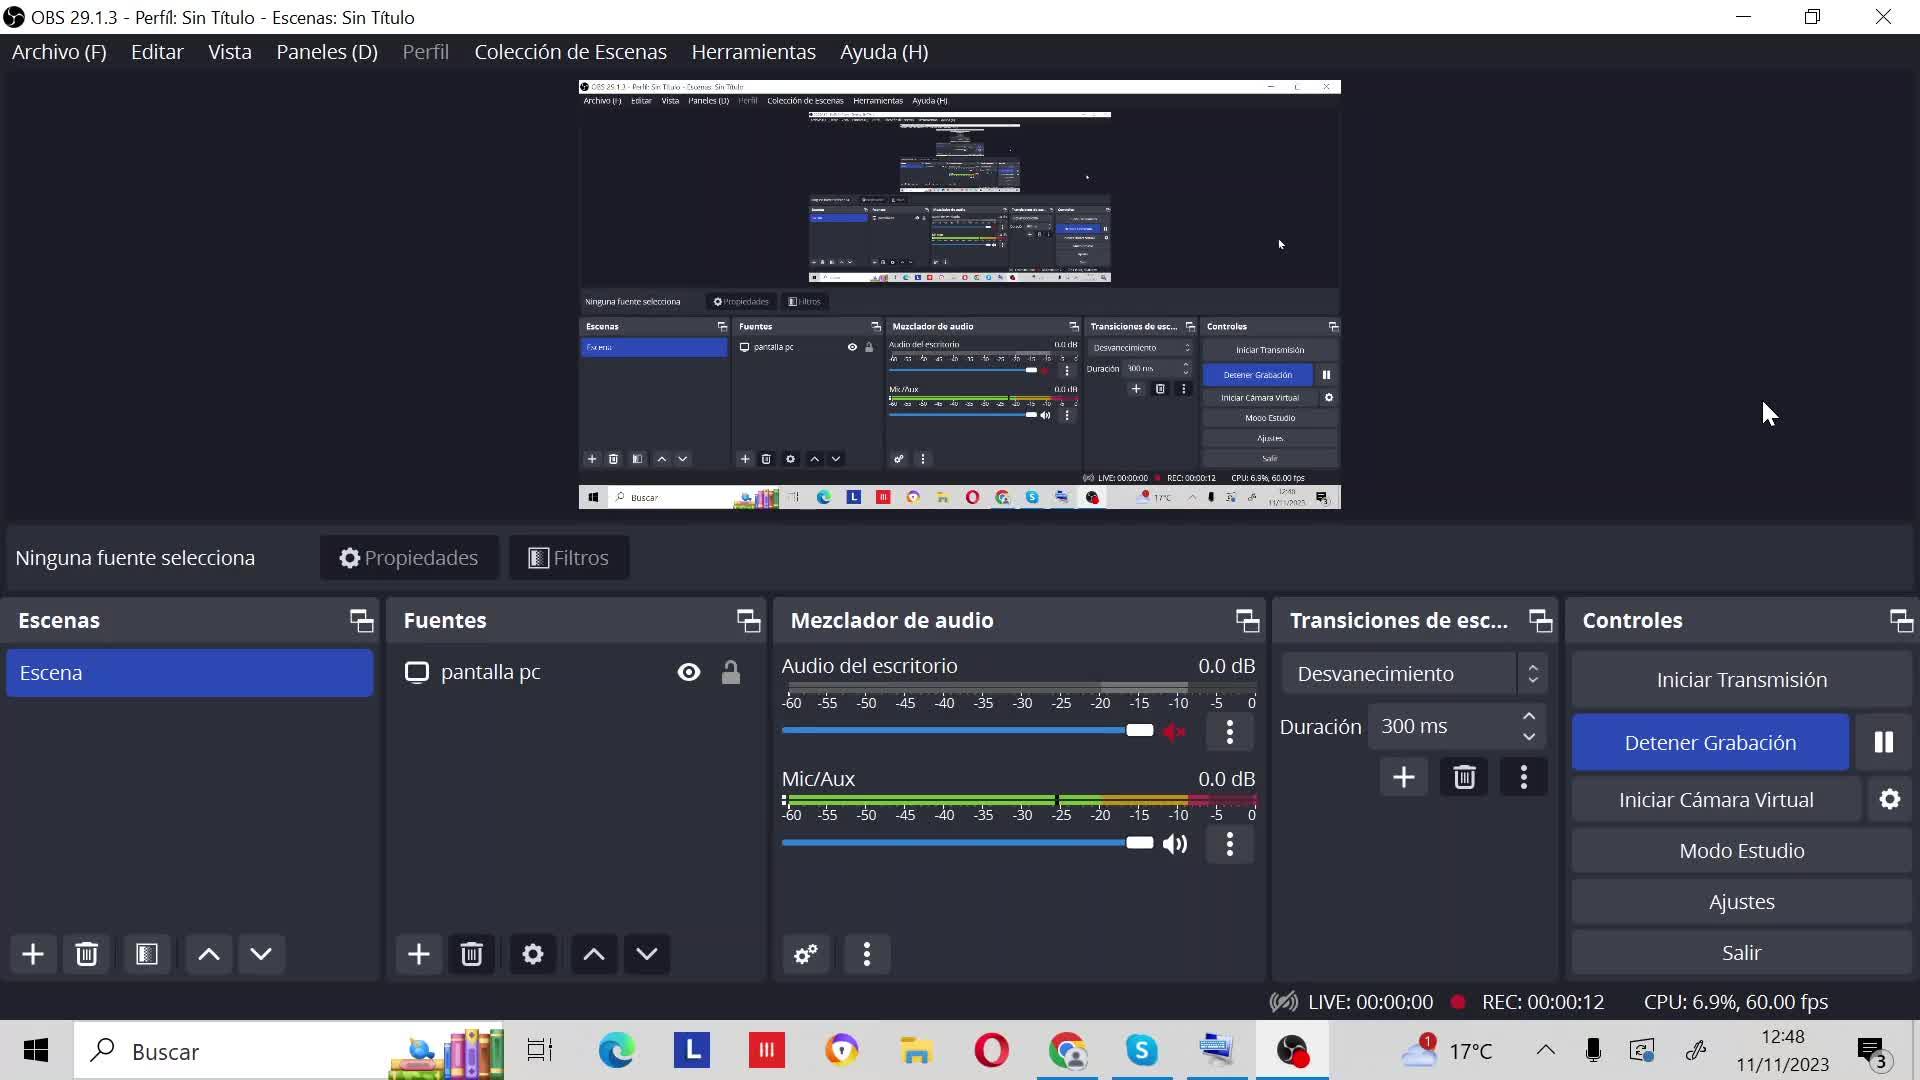Increase transition Duración with up arrow
Viewport: 1920px width, 1080px height.
(x=1528, y=716)
